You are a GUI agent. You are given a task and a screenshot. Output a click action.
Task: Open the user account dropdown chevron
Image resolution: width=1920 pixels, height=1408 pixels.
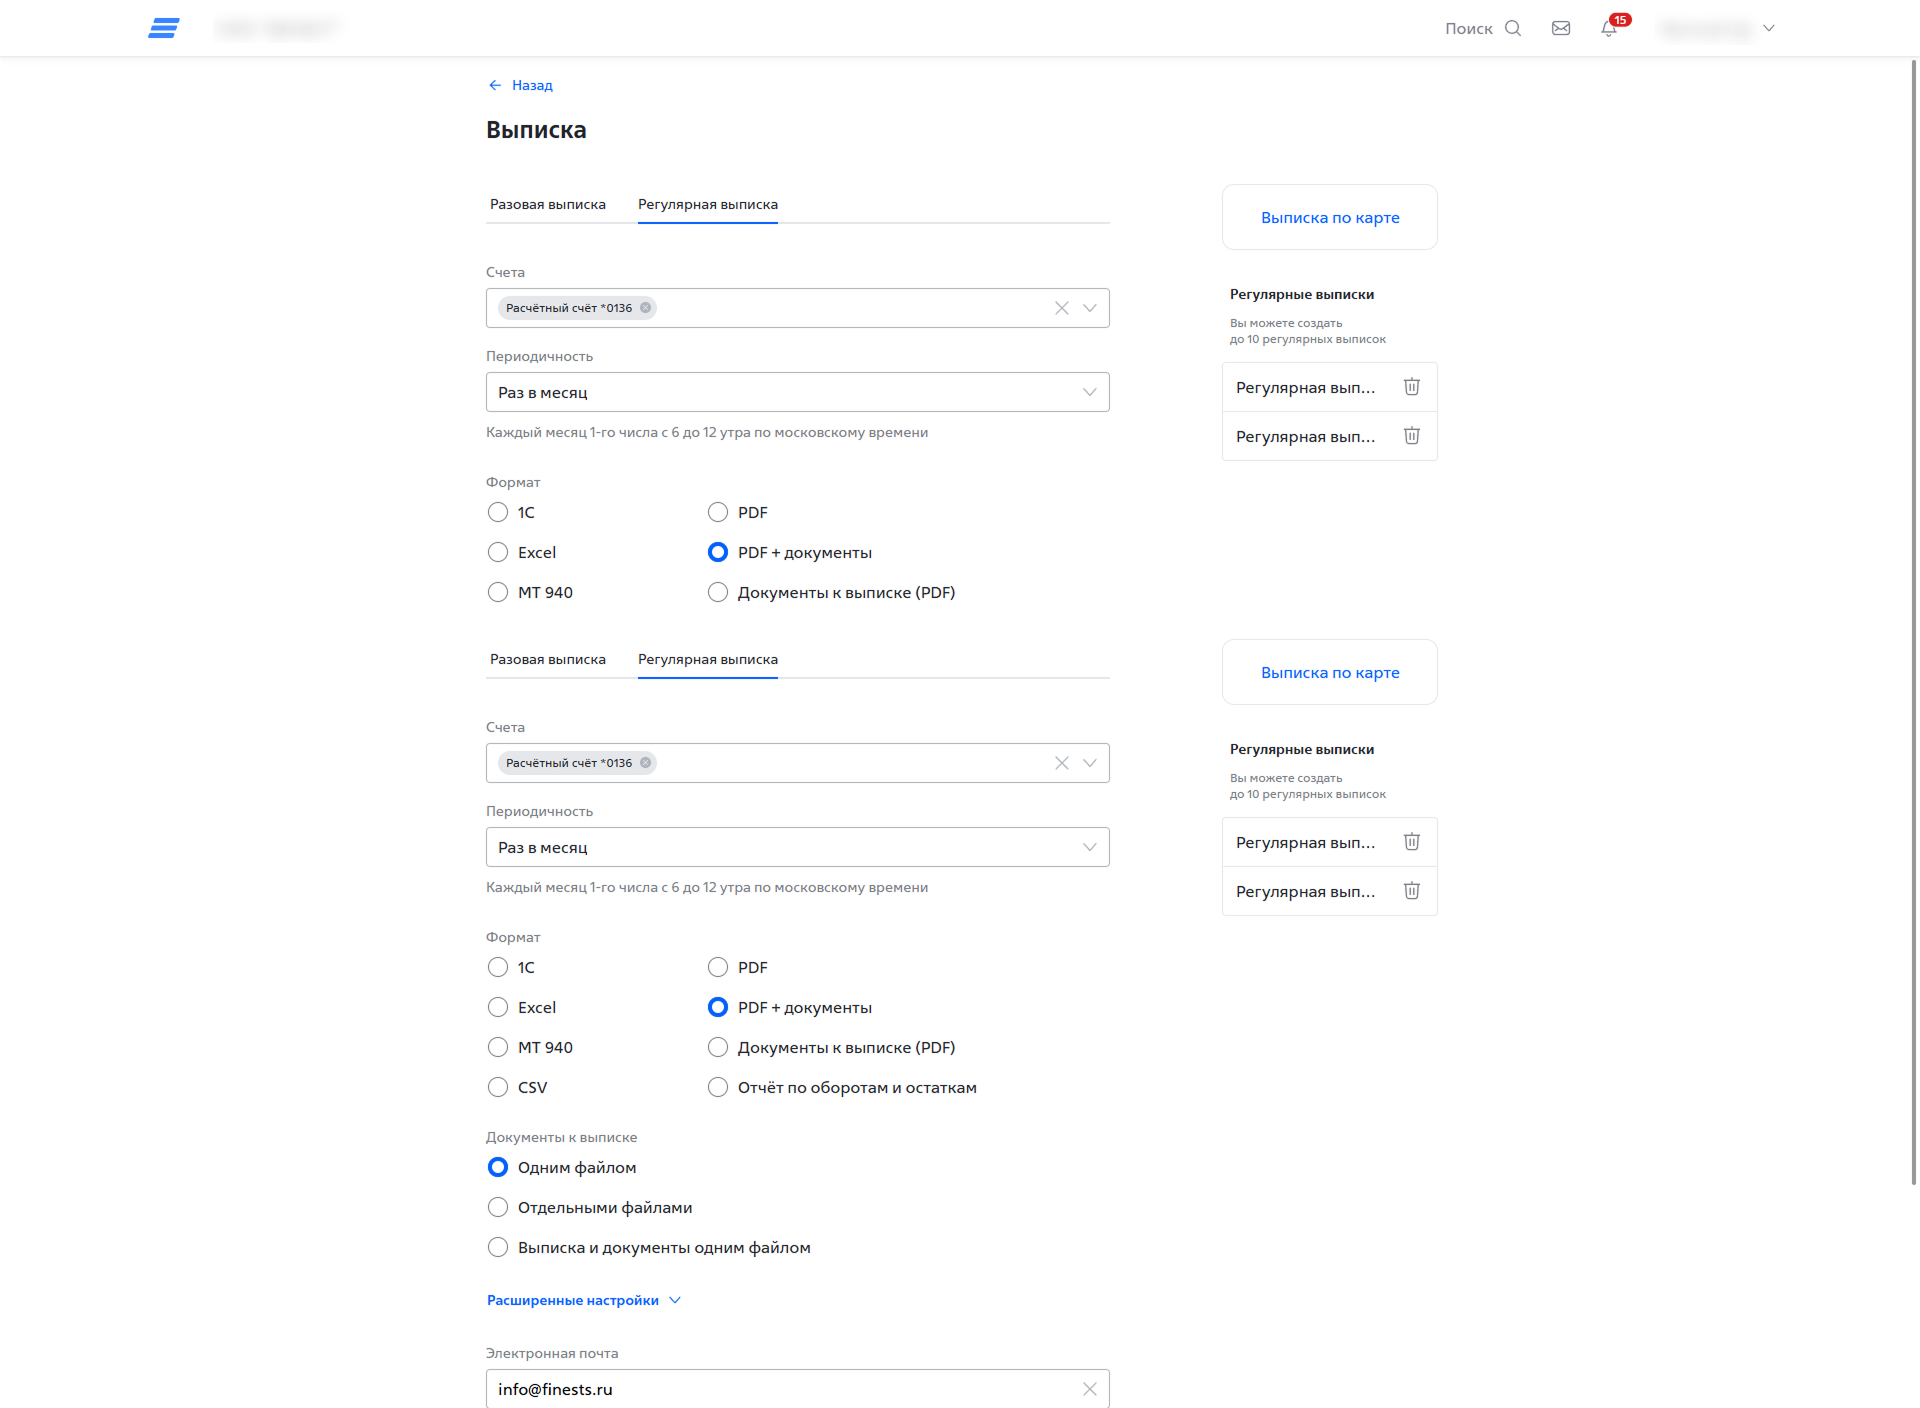[x=1768, y=28]
